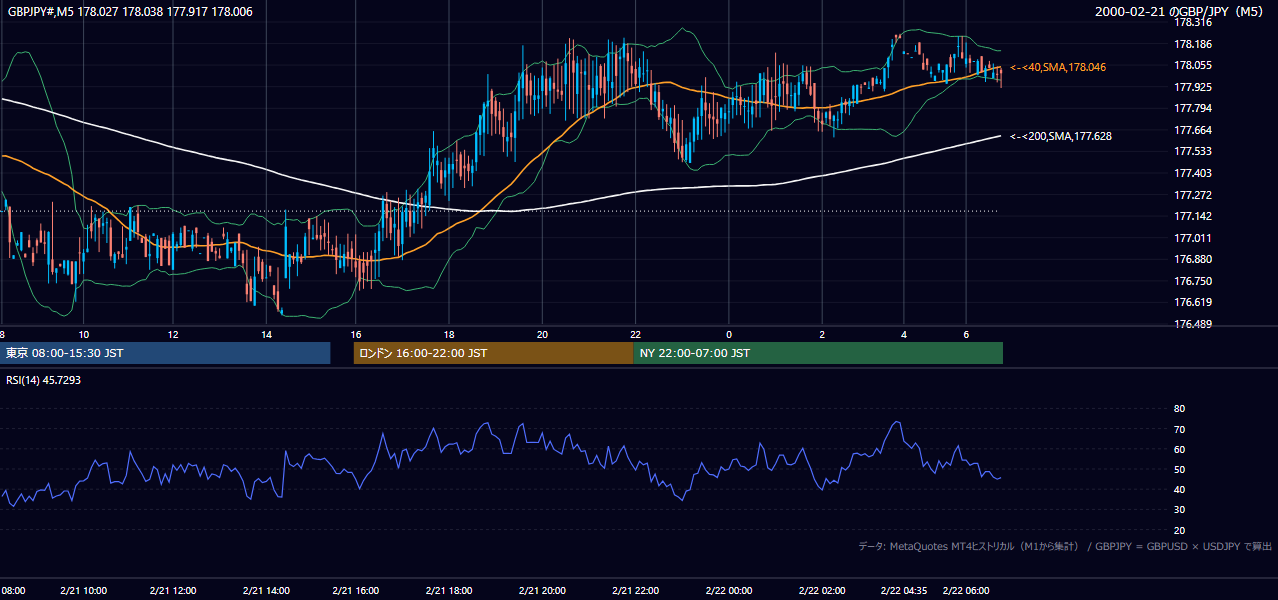Viewport: 1278px width, 600px height.
Task: Click the bottom axis 2/22 00:00 label
Action: 729,590
